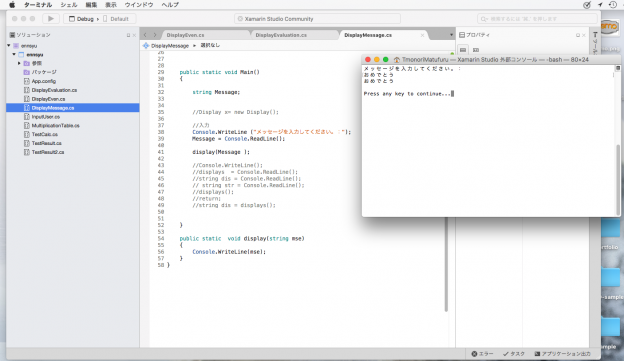
Task: Click the editor vertical scrollbar
Action: (x=446, y=263)
